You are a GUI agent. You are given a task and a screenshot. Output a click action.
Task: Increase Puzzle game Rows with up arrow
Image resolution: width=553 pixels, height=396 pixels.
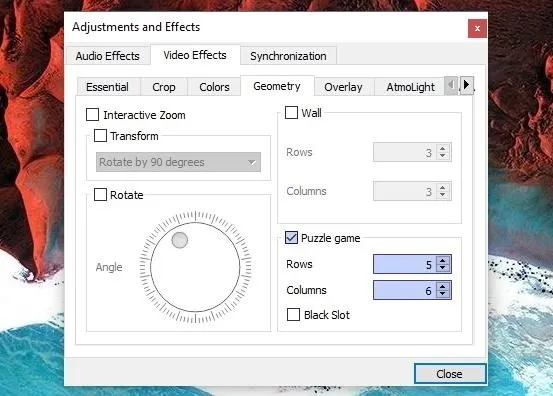[443, 261]
